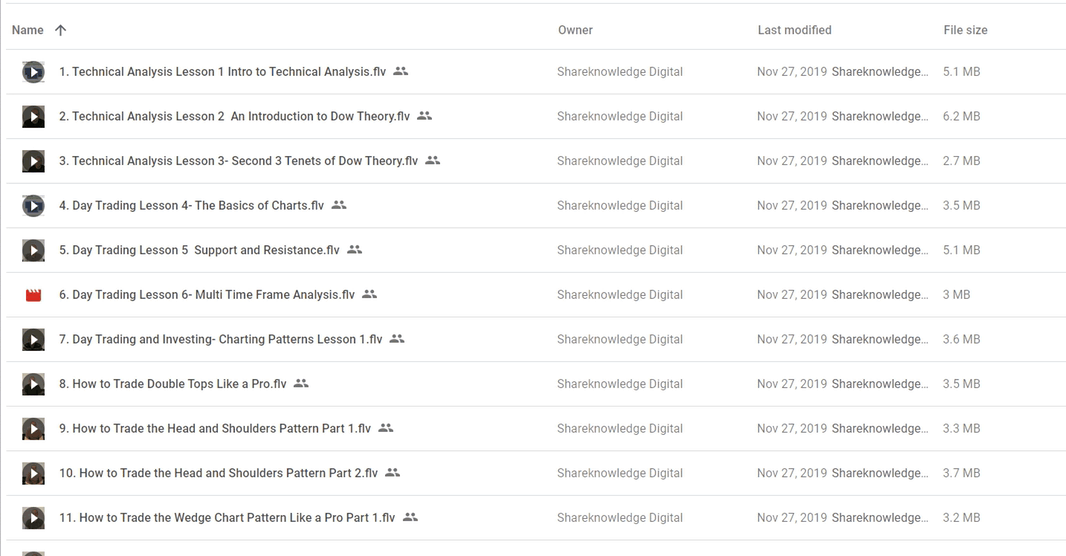Click video thumbnail for Double Tops Like a Pro
Viewport: 1066px width, 556px height.
coord(33,384)
